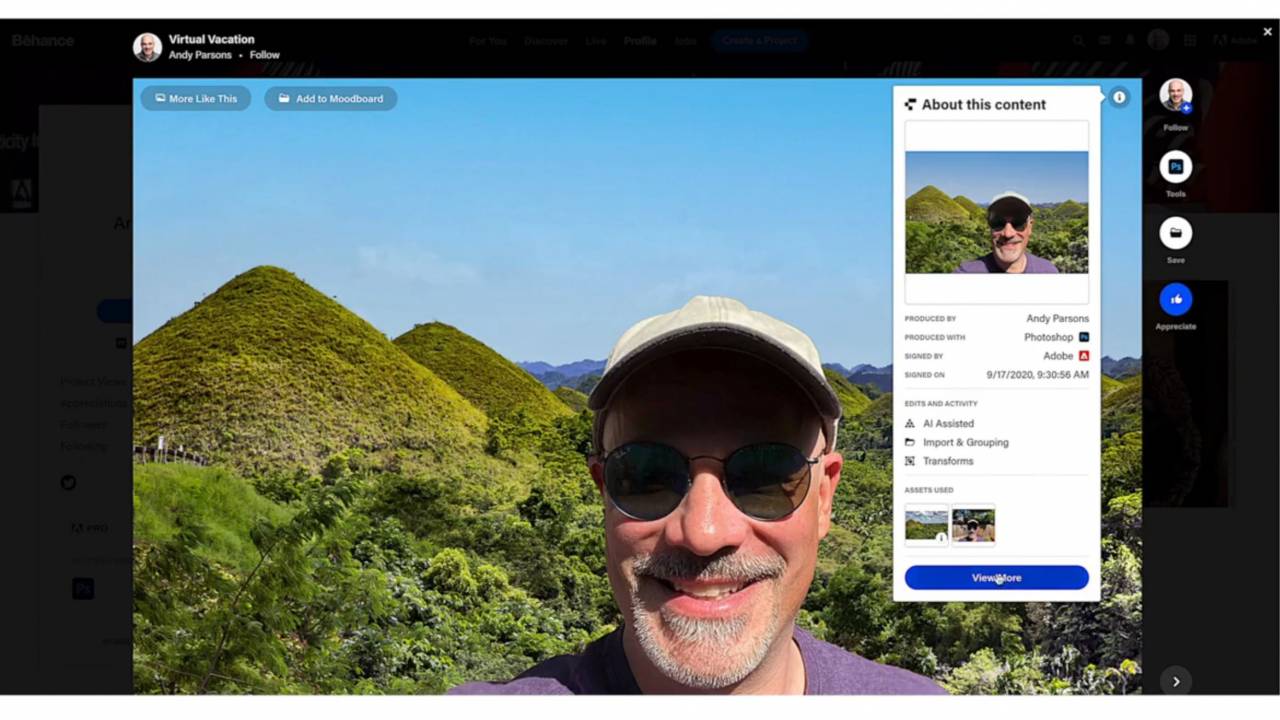Viewport: 1280px width, 720px height.
Task: Click the content credentials icon before About this content
Action: point(911,104)
